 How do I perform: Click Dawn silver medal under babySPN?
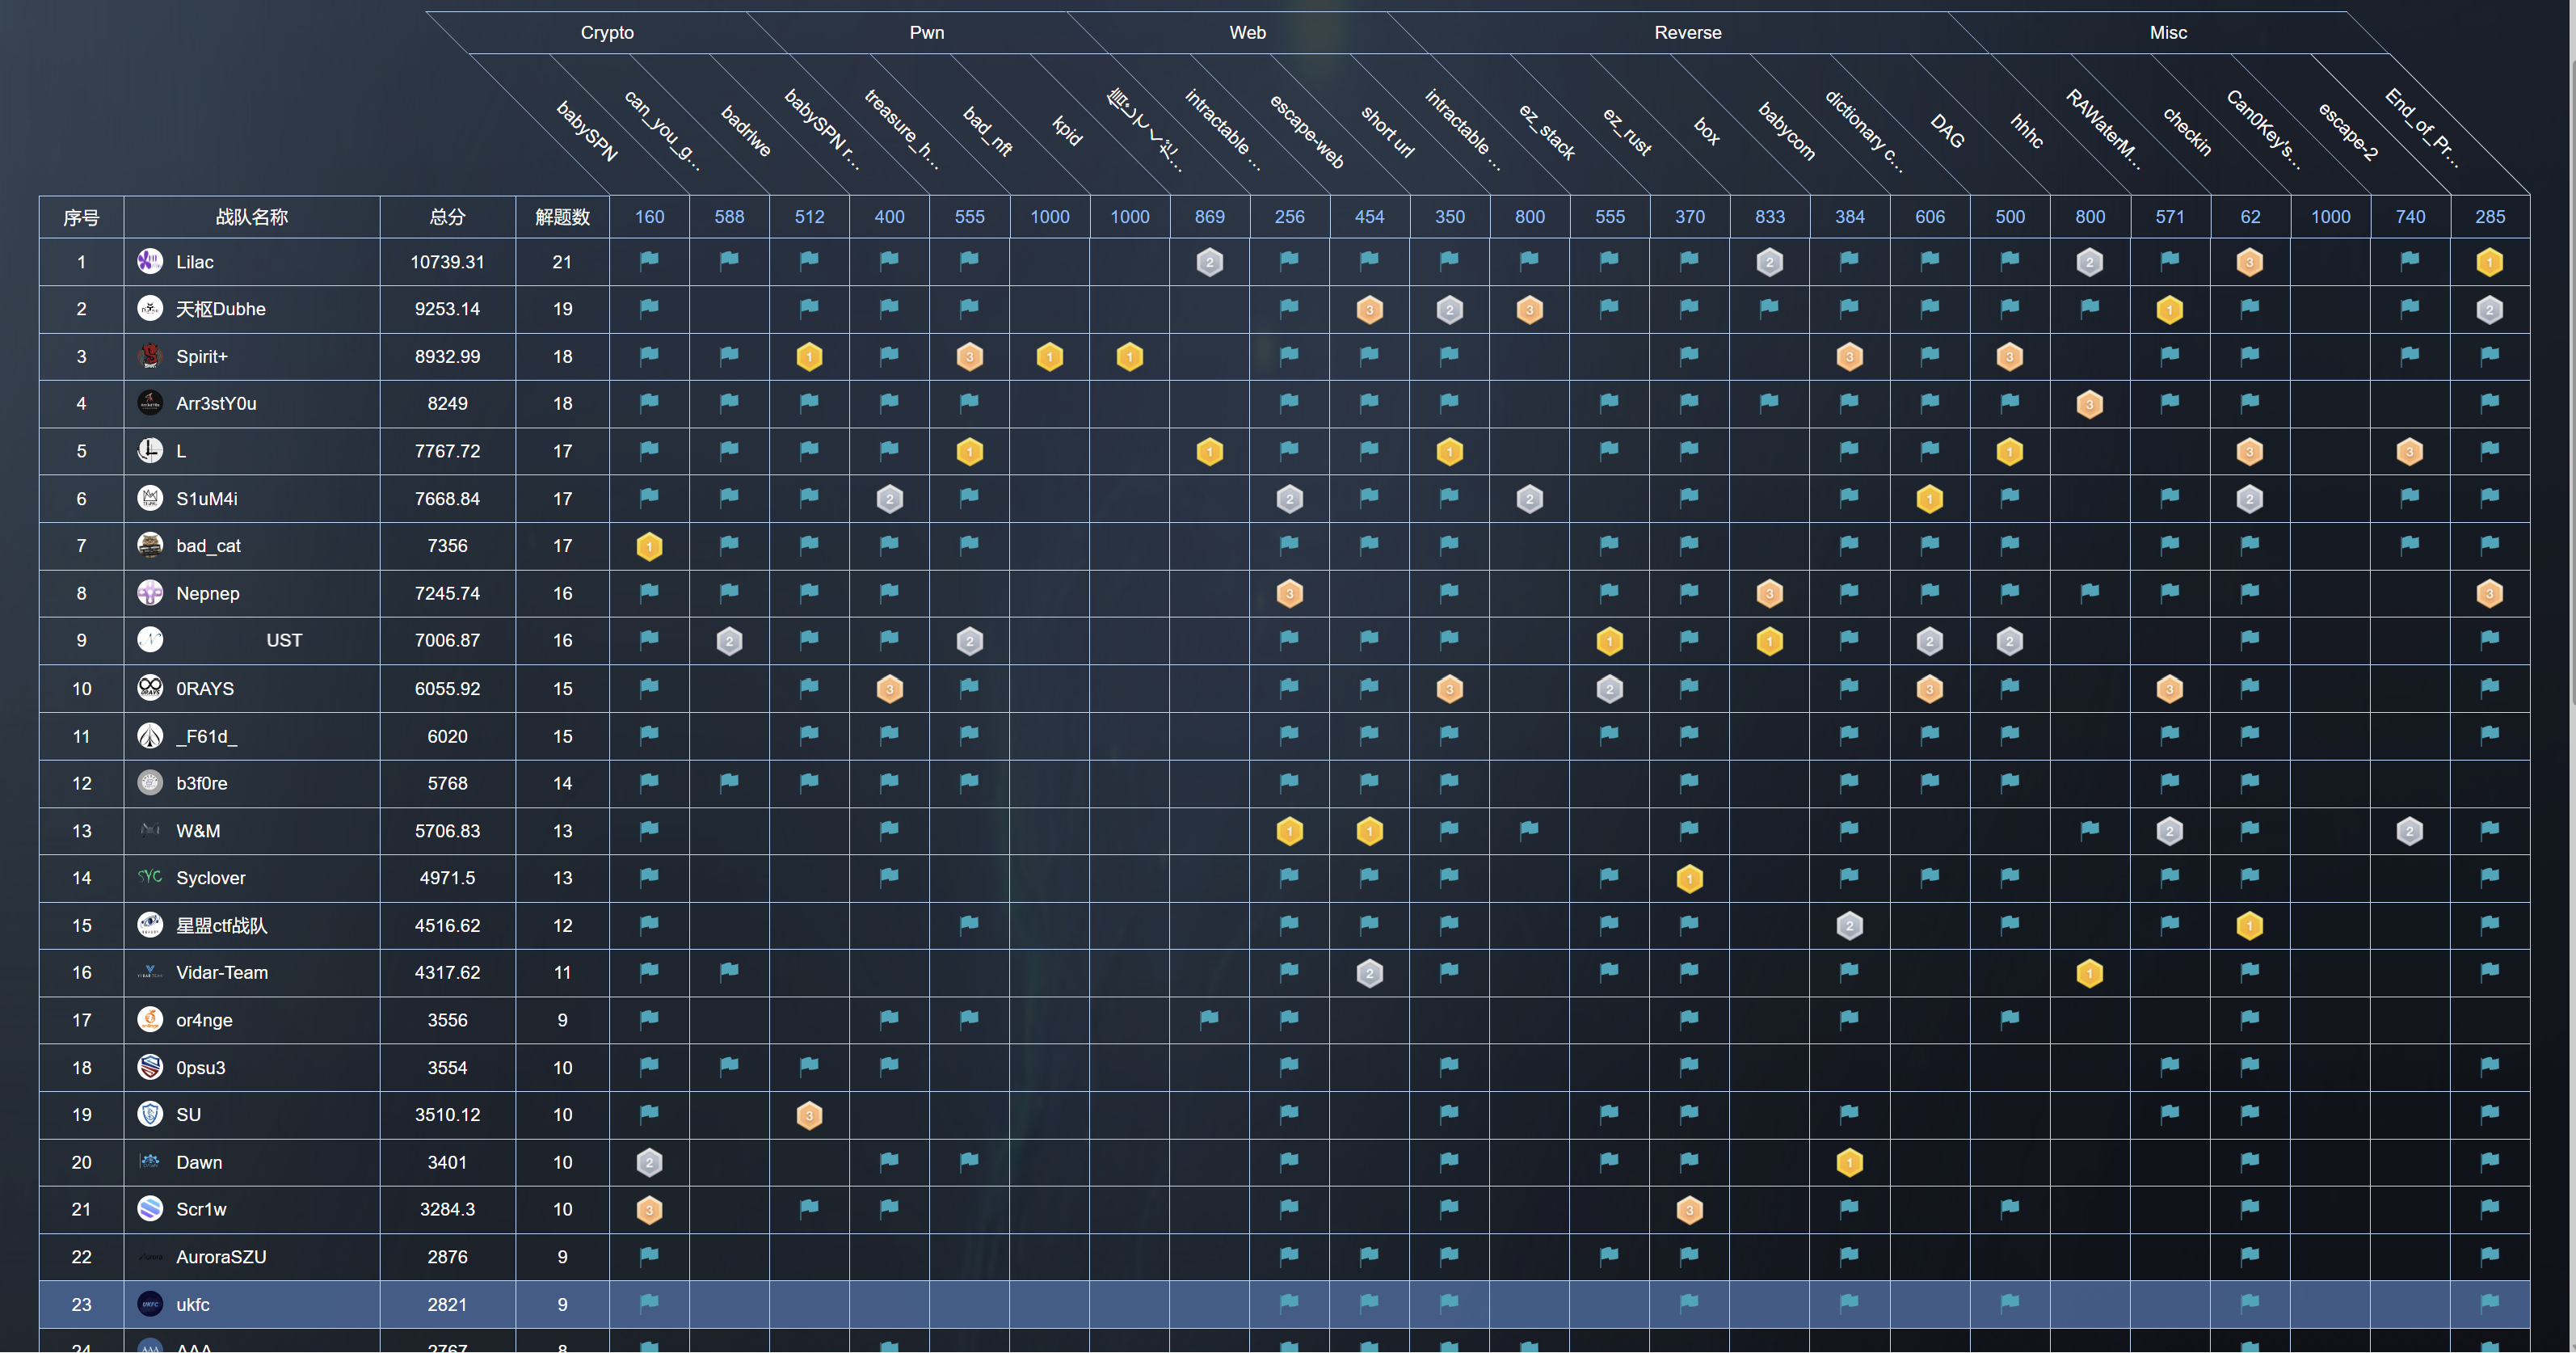(x=649, y=1162)
